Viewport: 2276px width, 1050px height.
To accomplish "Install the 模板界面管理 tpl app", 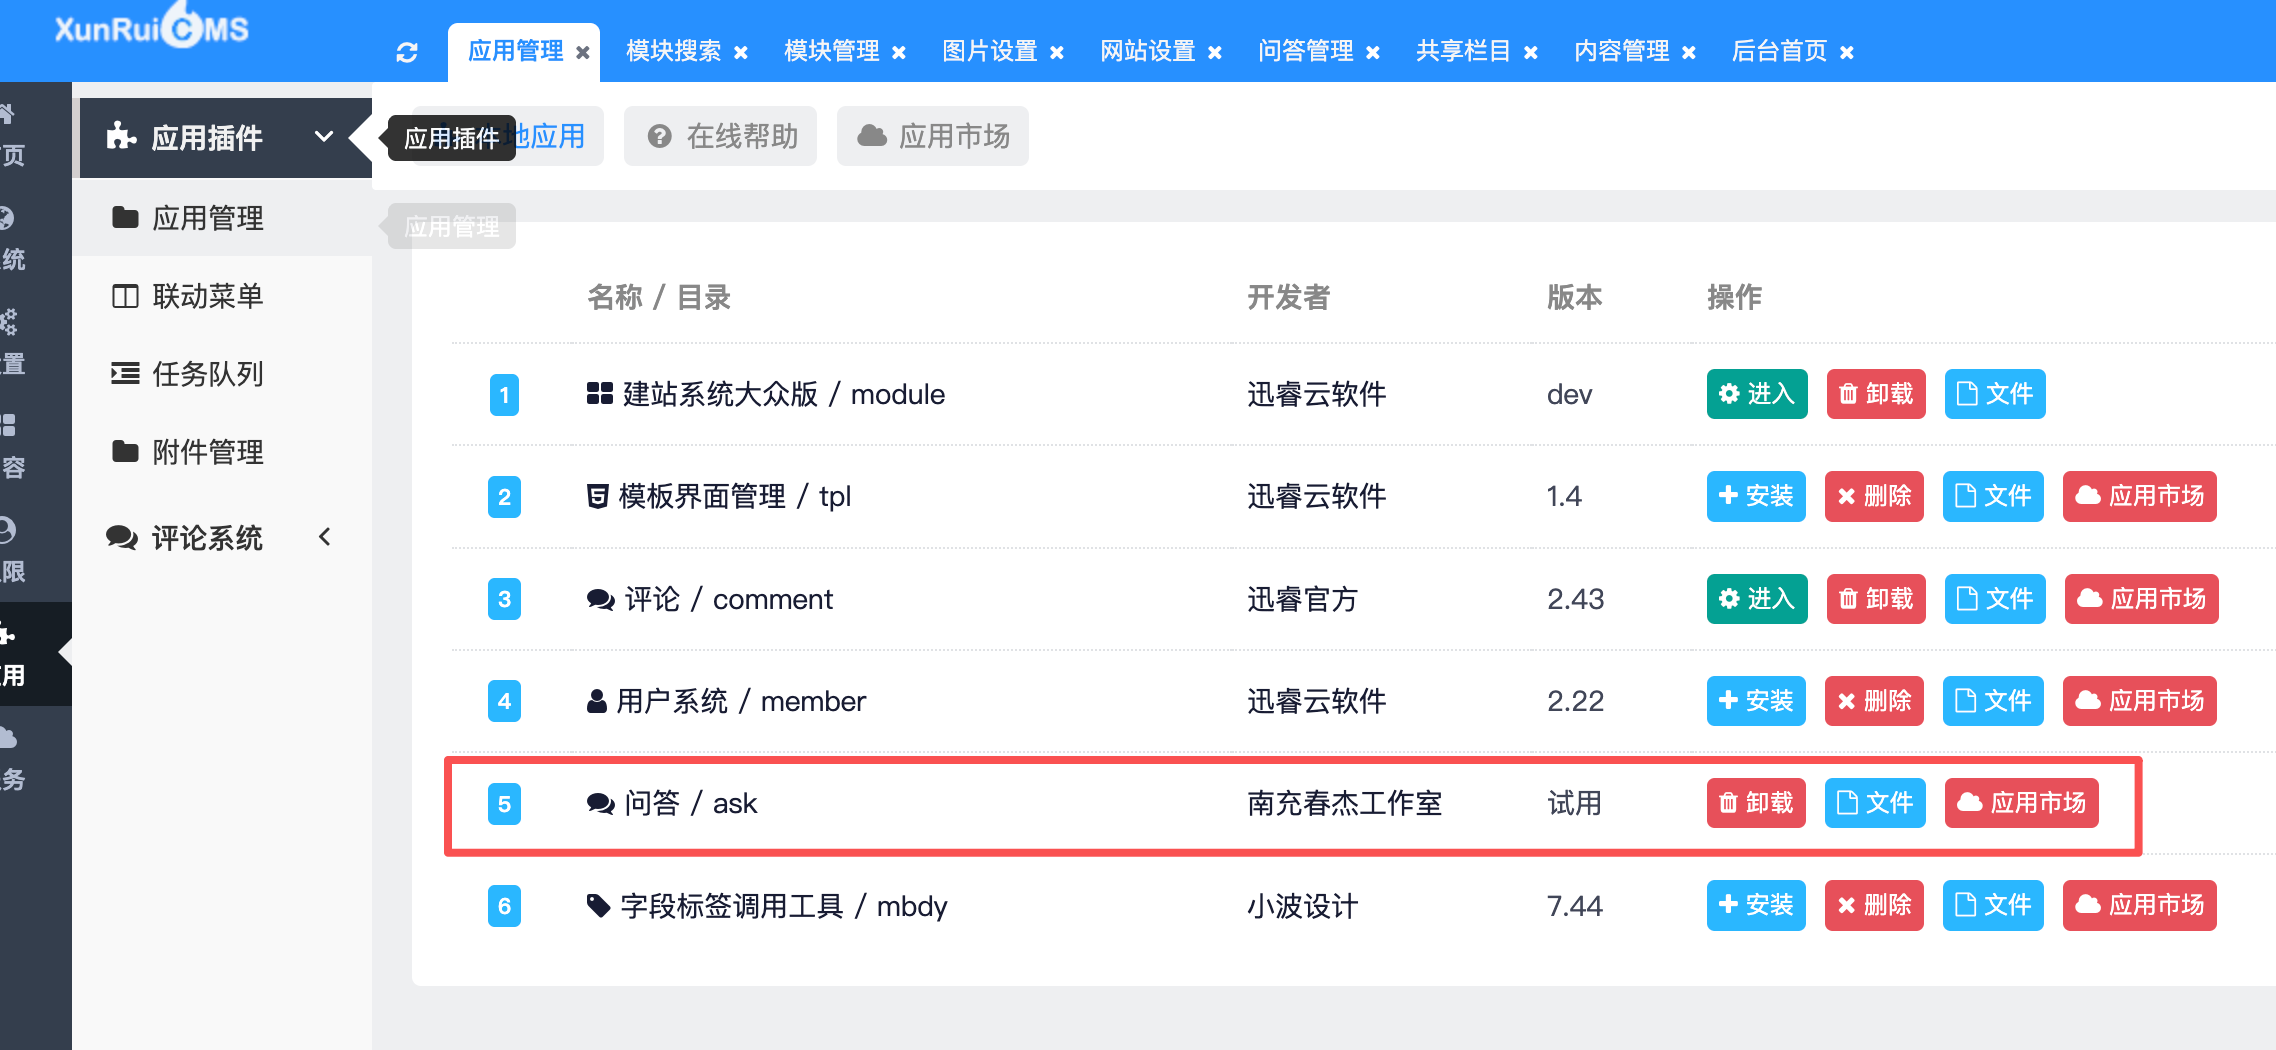I will coord(1755,496).
